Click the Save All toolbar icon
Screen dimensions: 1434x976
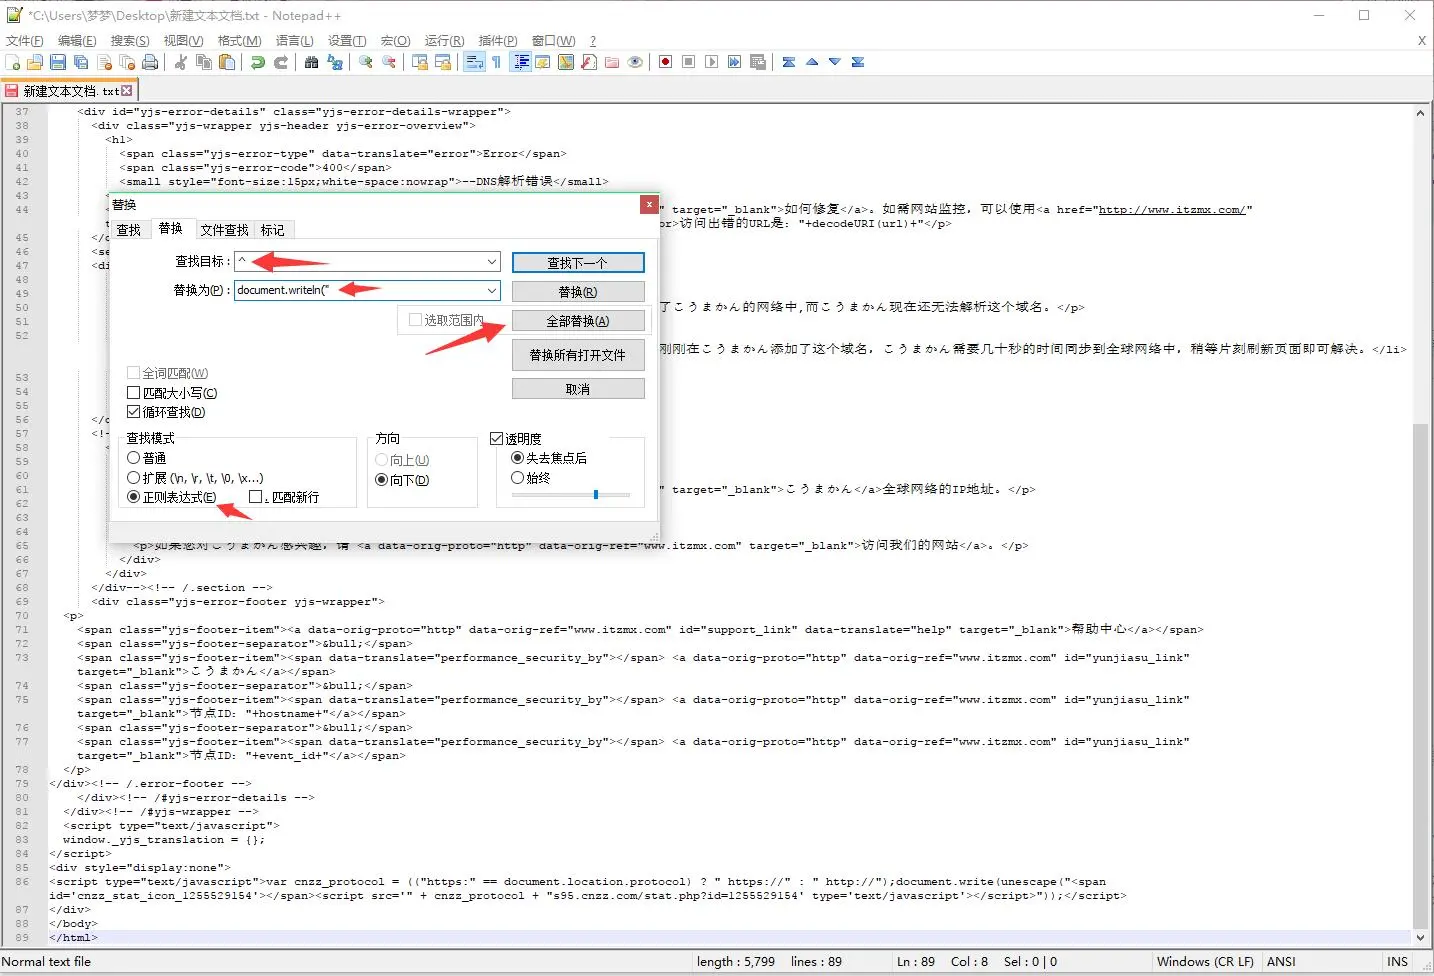[81, 62]
